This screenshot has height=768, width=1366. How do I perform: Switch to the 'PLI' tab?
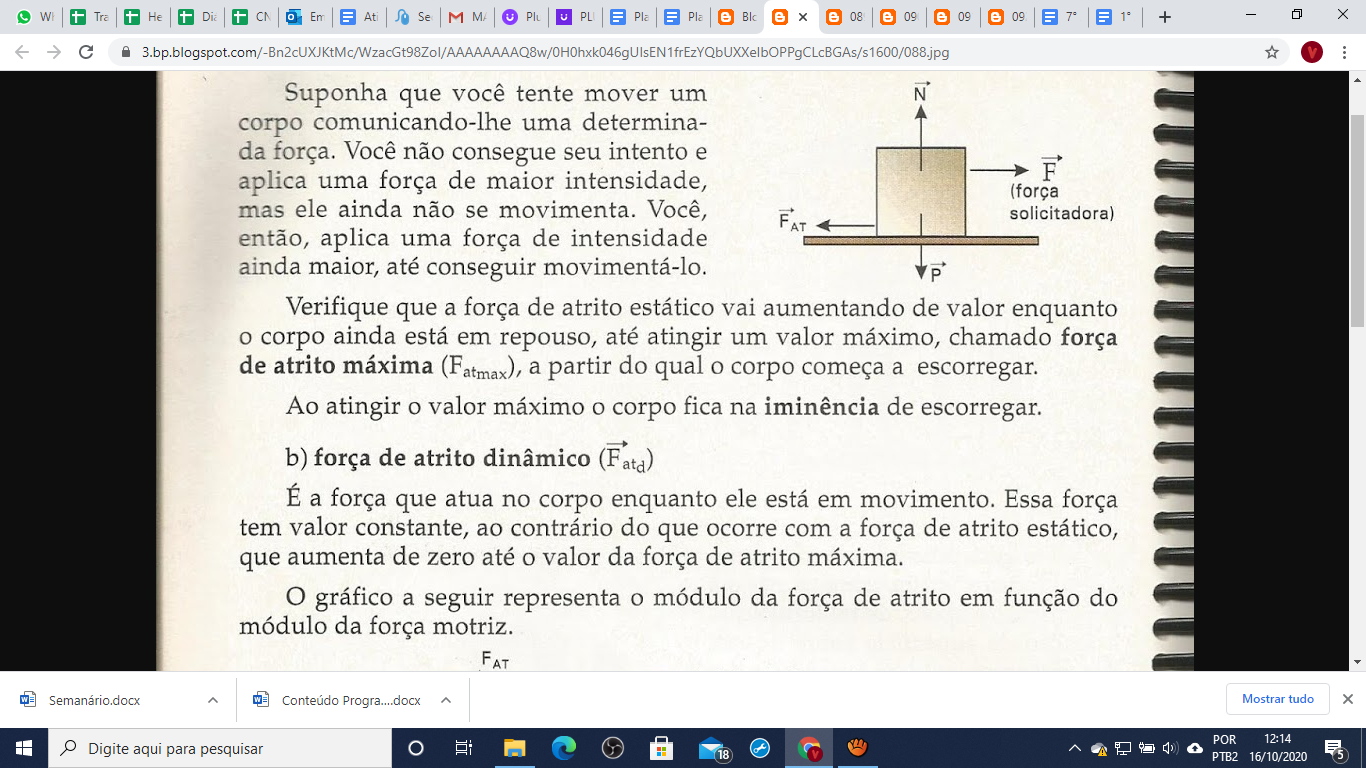coord(574,17)
